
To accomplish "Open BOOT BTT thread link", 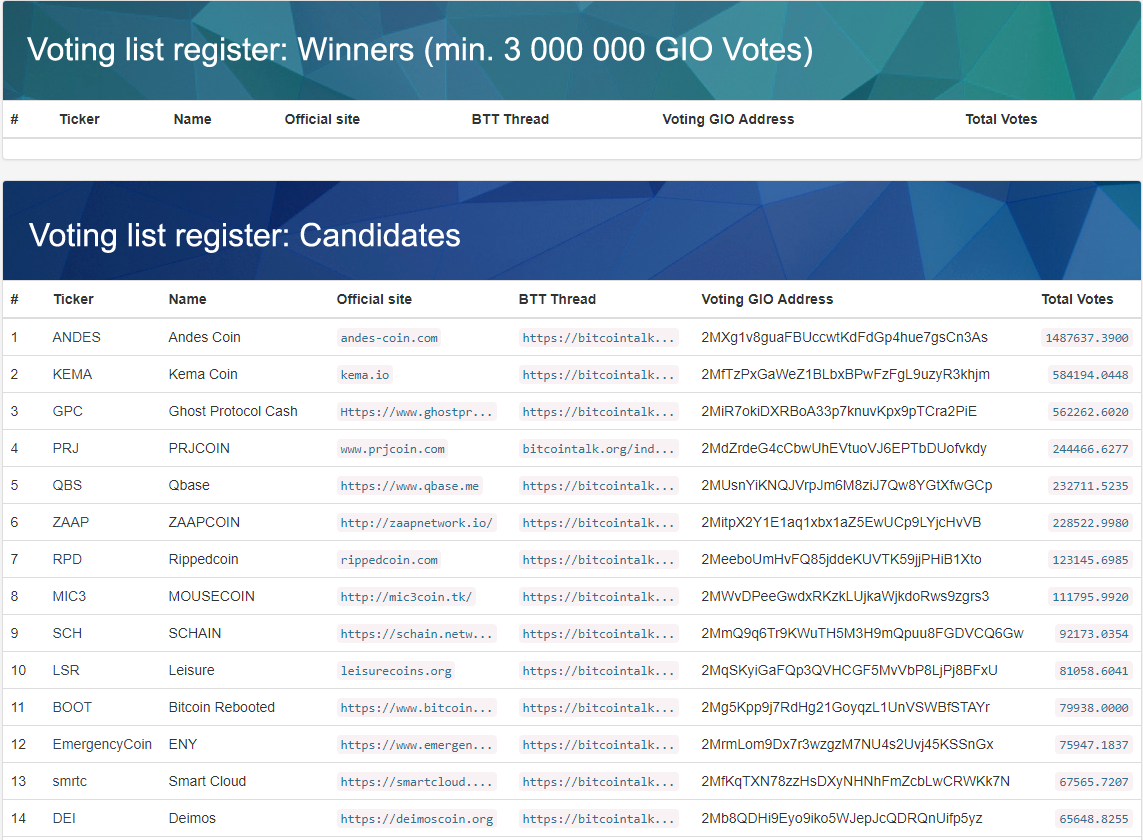I will pos(598,708).
